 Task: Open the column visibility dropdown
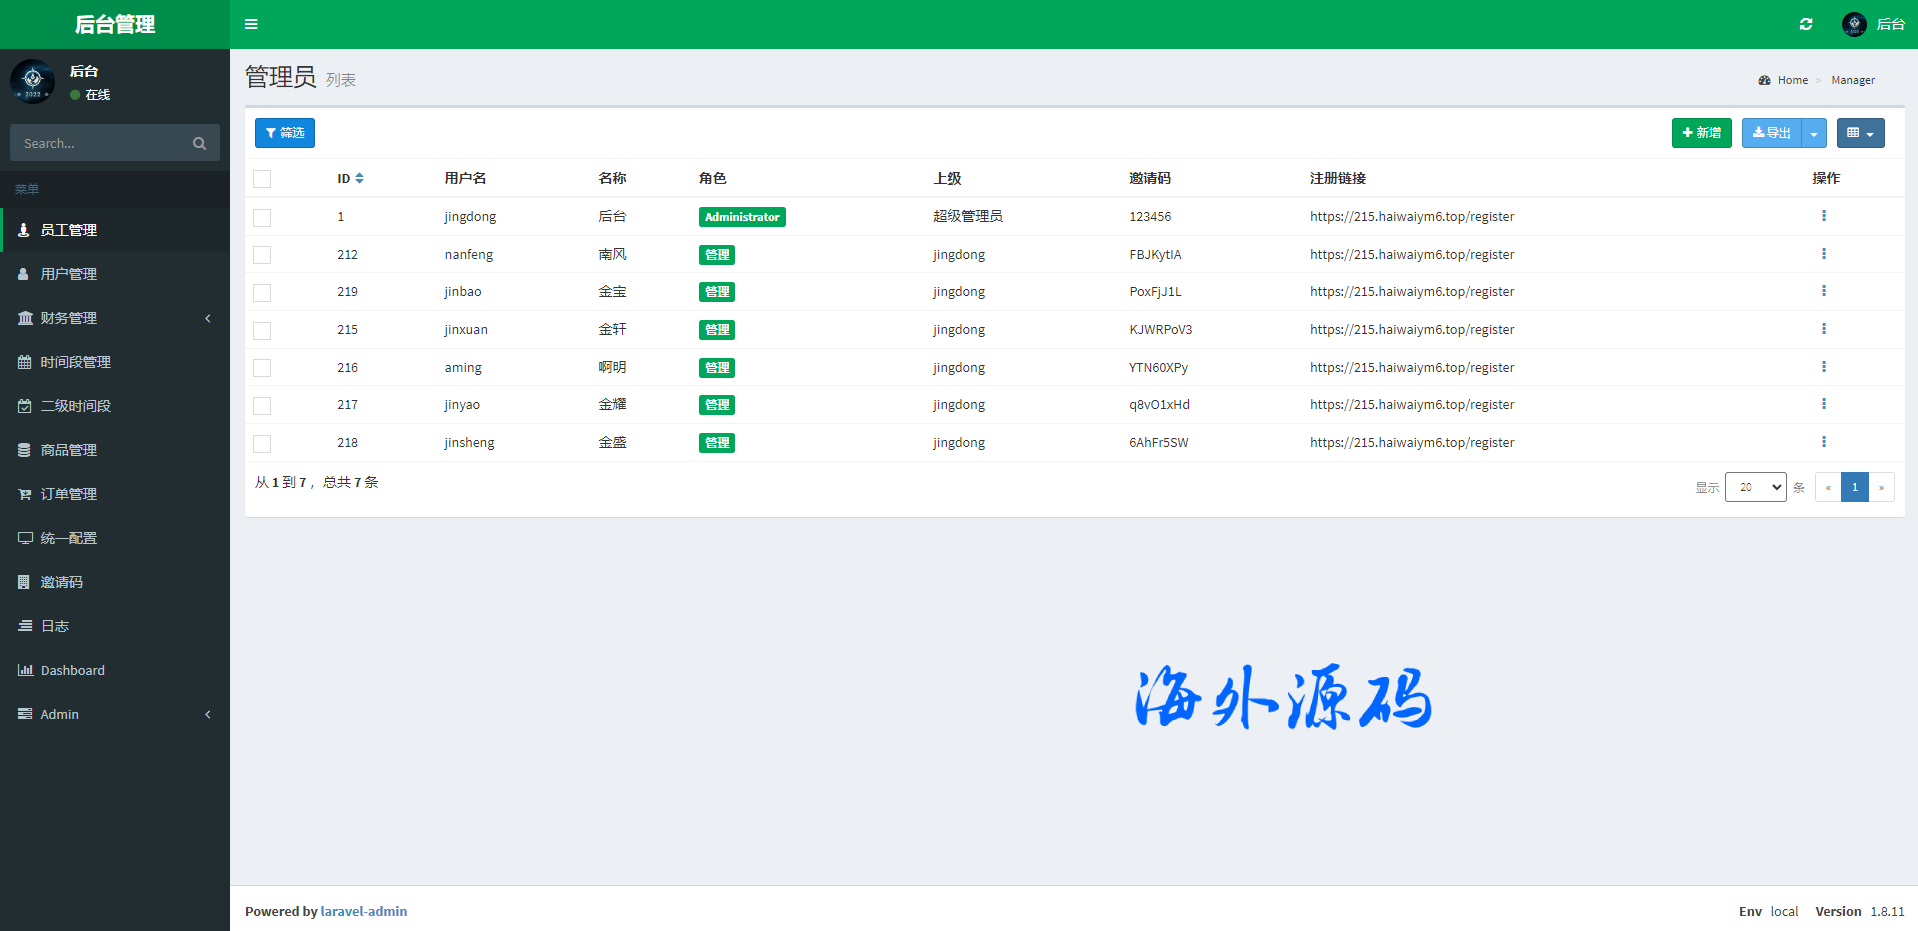(x=1859, y=133)
